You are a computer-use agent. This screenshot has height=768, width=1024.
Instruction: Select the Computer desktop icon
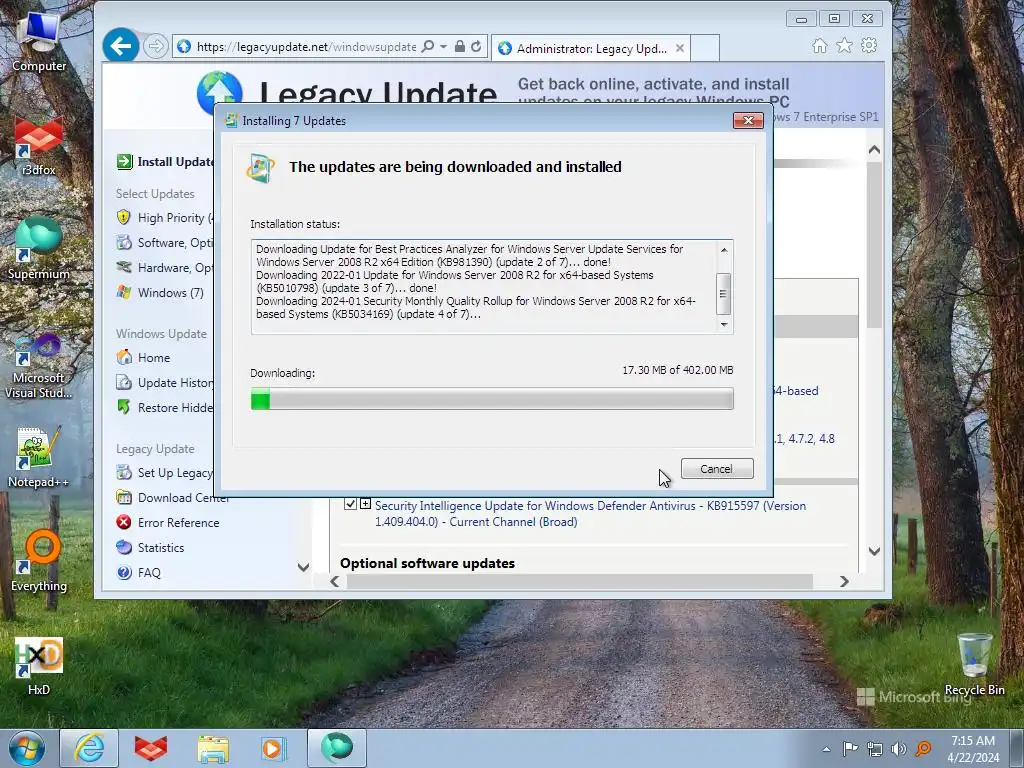click(x=39, y=40)
